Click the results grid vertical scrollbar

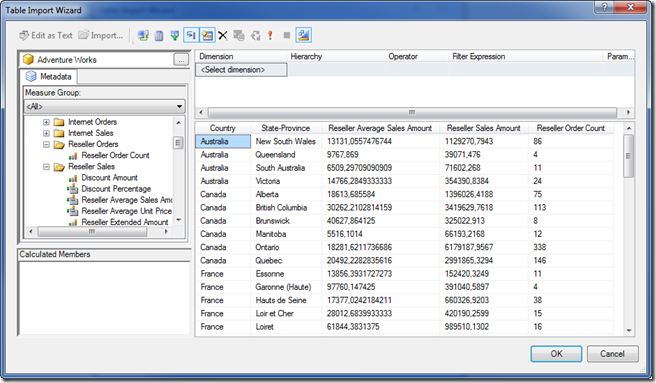[x=628, y=156]
